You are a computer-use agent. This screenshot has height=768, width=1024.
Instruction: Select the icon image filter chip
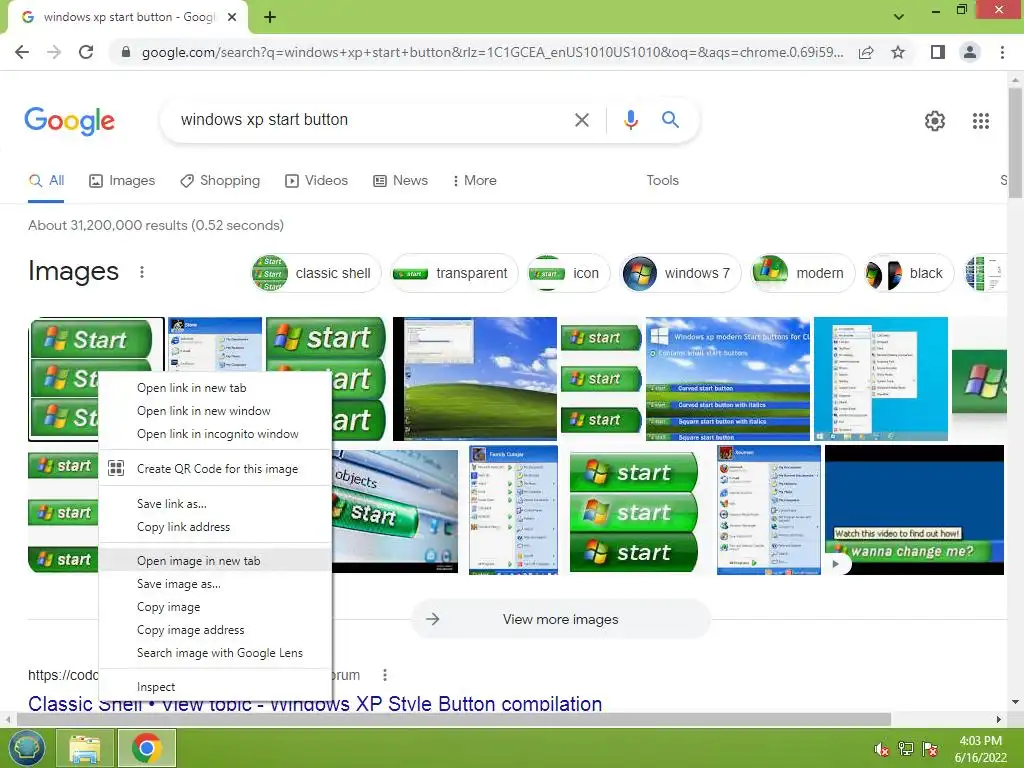coord(568,273)
